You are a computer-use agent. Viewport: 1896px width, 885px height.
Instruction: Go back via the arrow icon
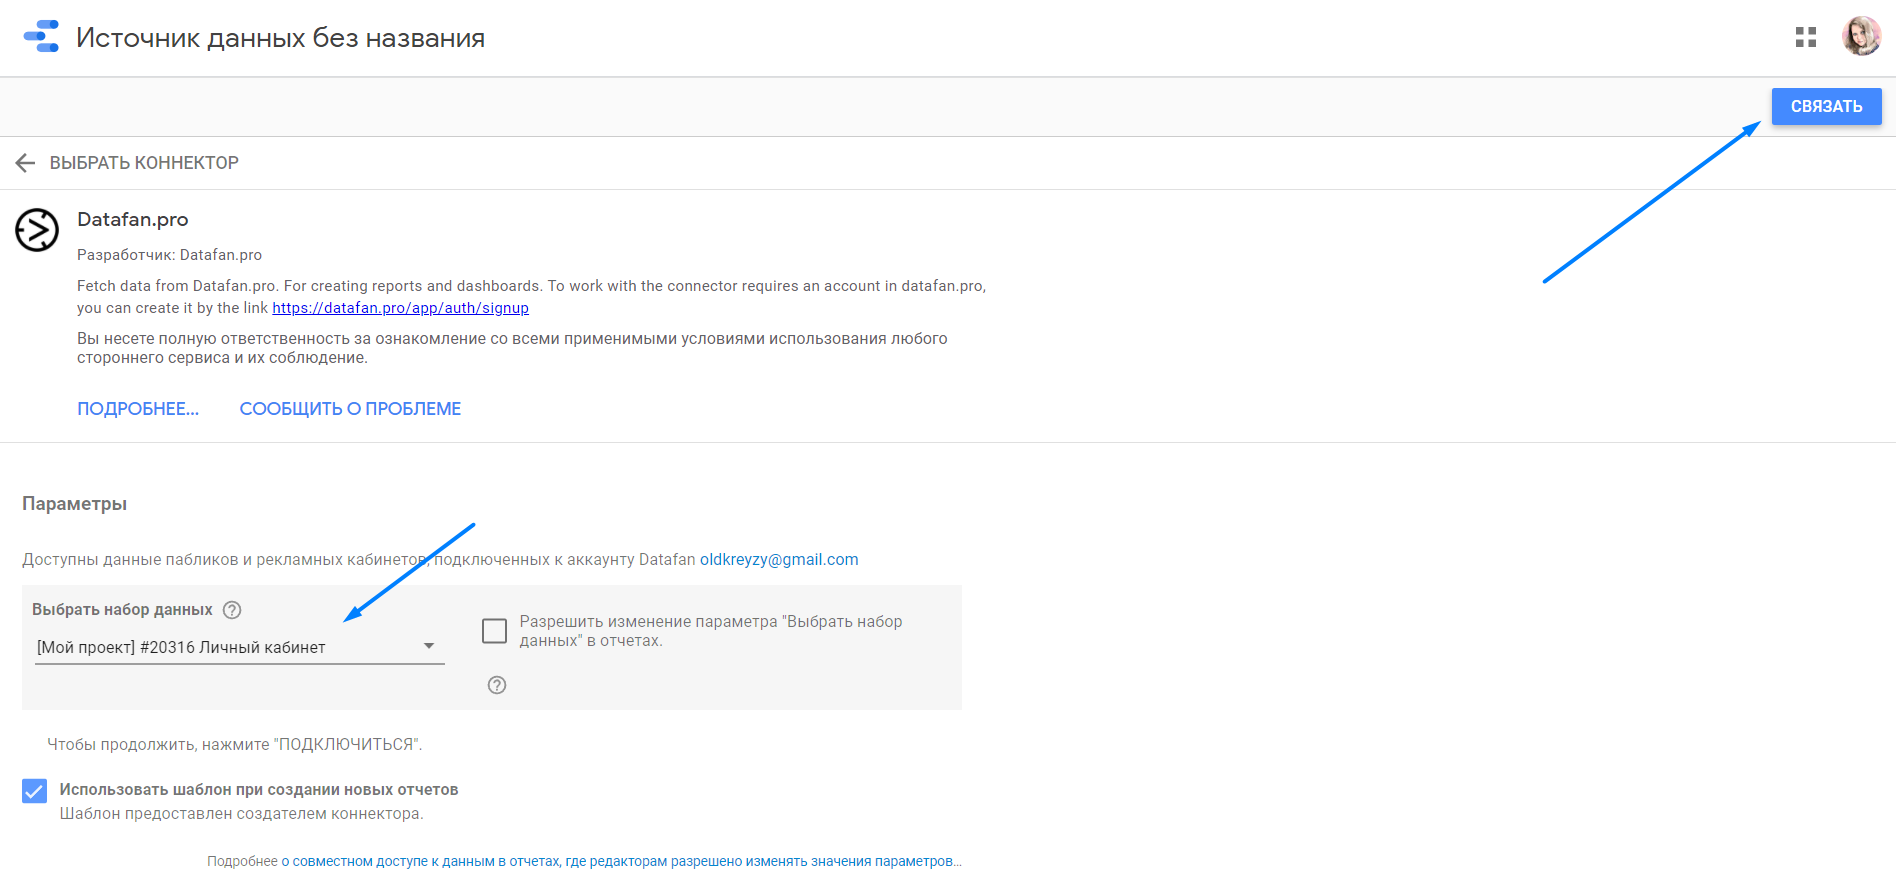click(x=25, y=163)
